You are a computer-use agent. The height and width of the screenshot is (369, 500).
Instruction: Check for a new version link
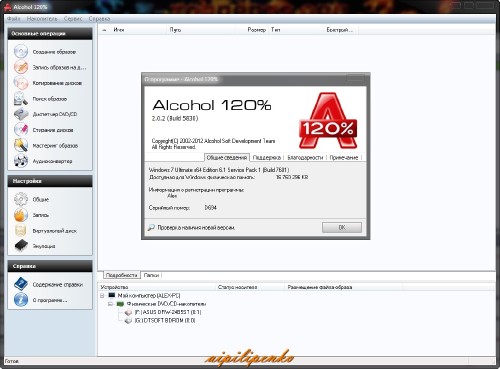pos(196,228)
